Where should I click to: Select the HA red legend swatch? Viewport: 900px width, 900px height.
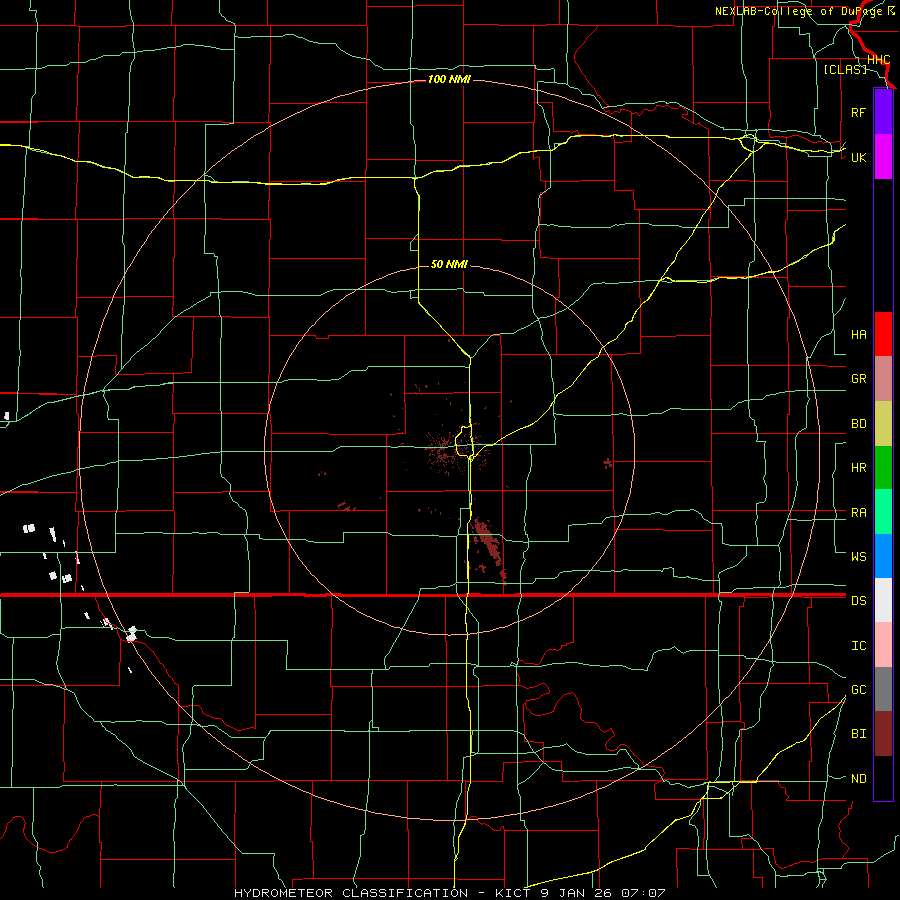[883, 334]
